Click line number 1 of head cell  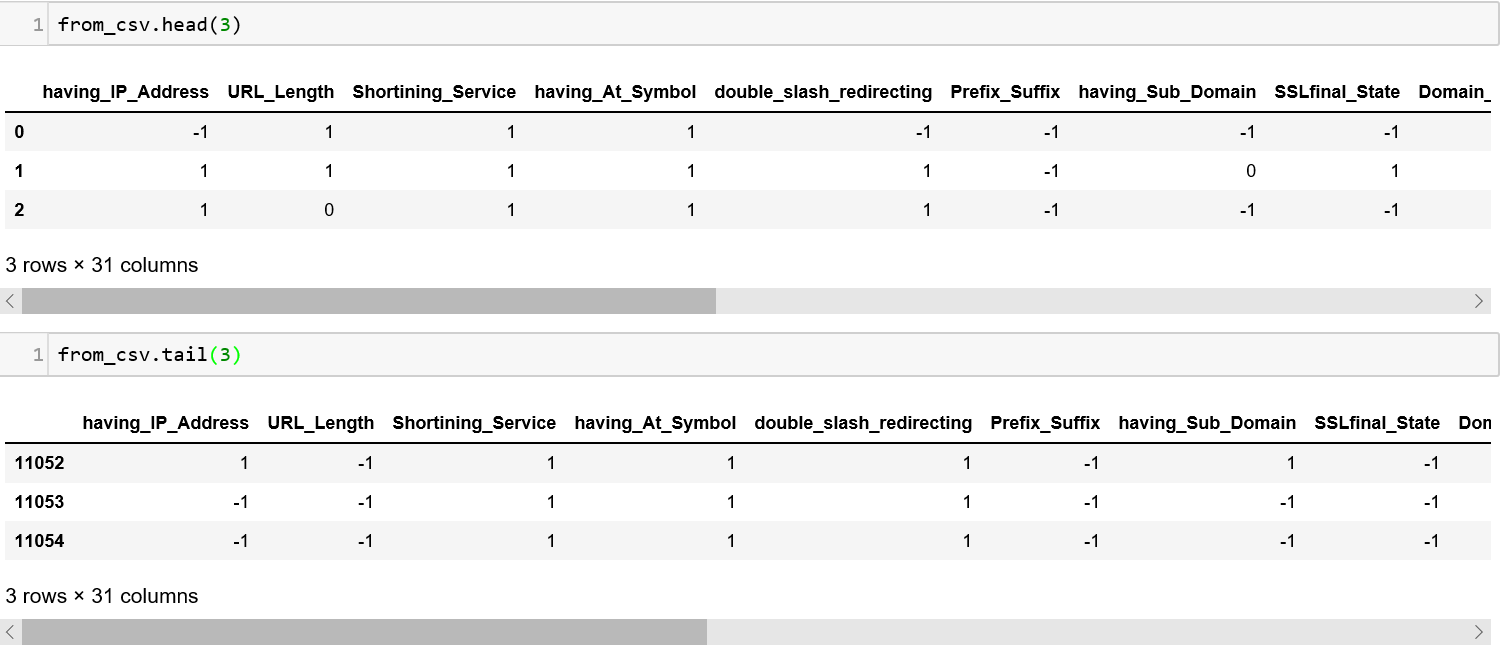click(x=37, y=25)
